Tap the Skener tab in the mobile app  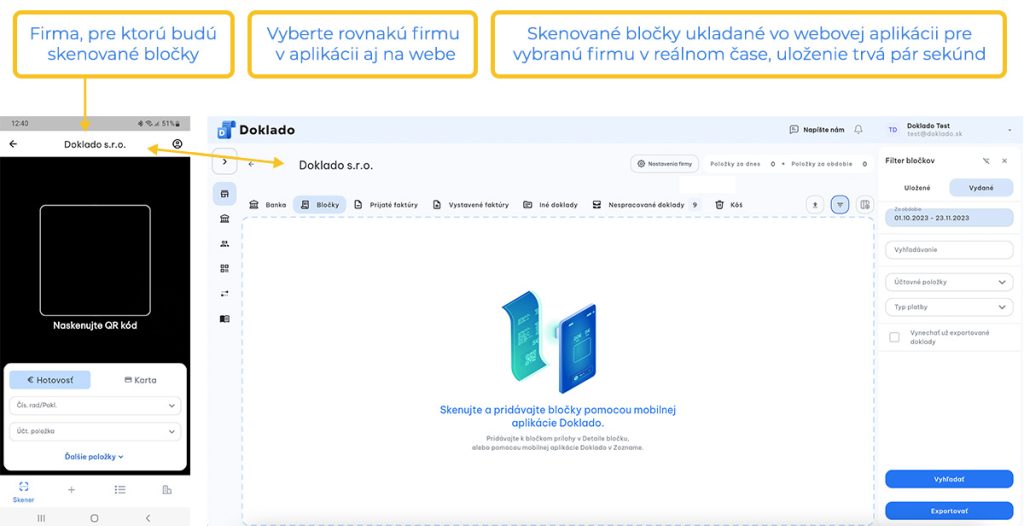(x=24, y=492)
